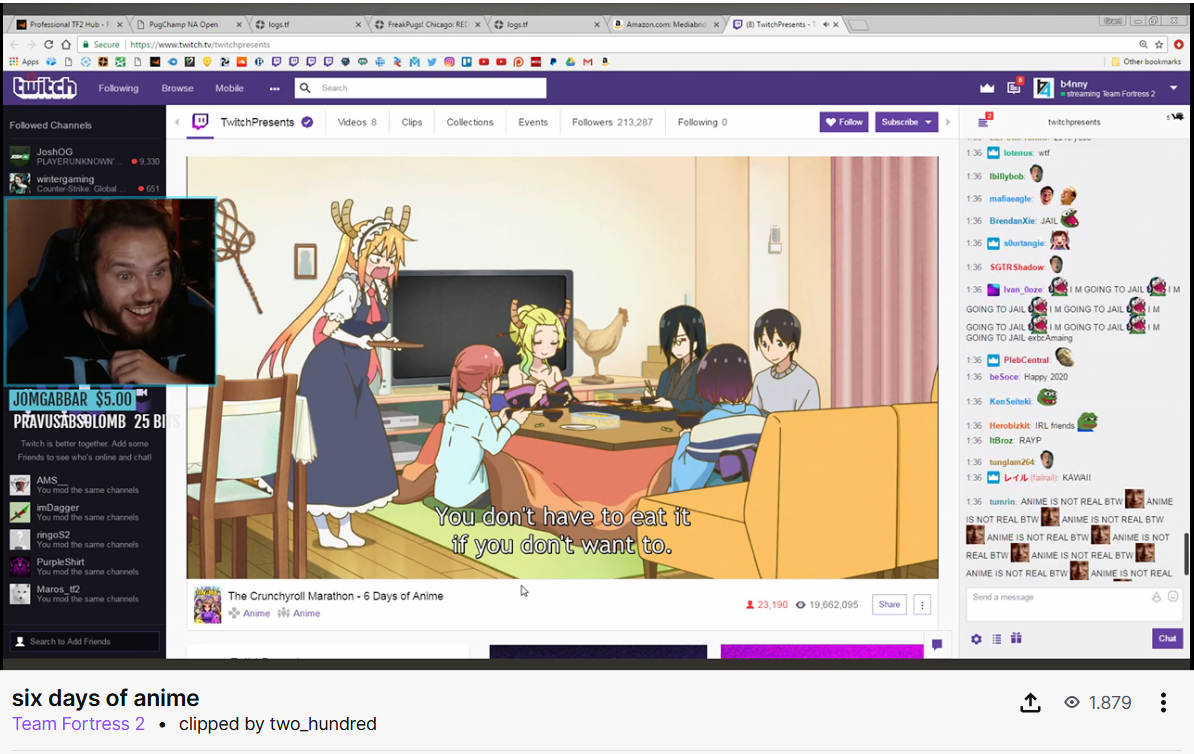Click the chat gift bits icon
The width and height of the screenshot is (1194, 754).
tap(1017, 638)
